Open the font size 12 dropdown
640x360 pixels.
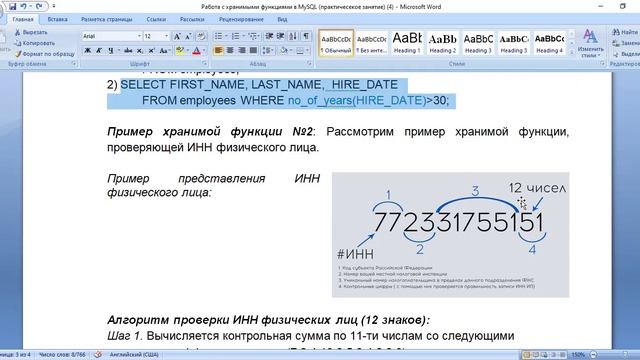pyautogui.click(x=166, y=36)
